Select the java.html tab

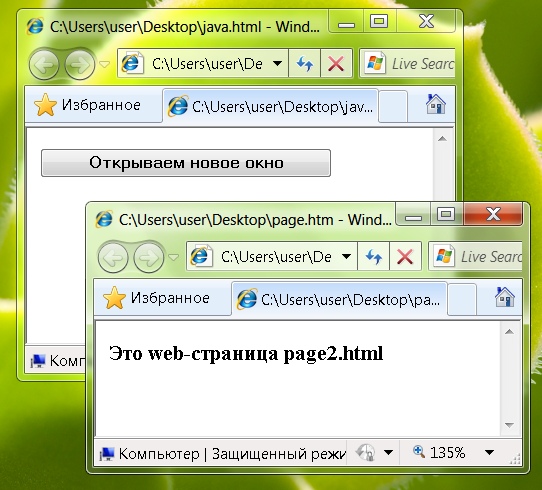pos(270,106)
